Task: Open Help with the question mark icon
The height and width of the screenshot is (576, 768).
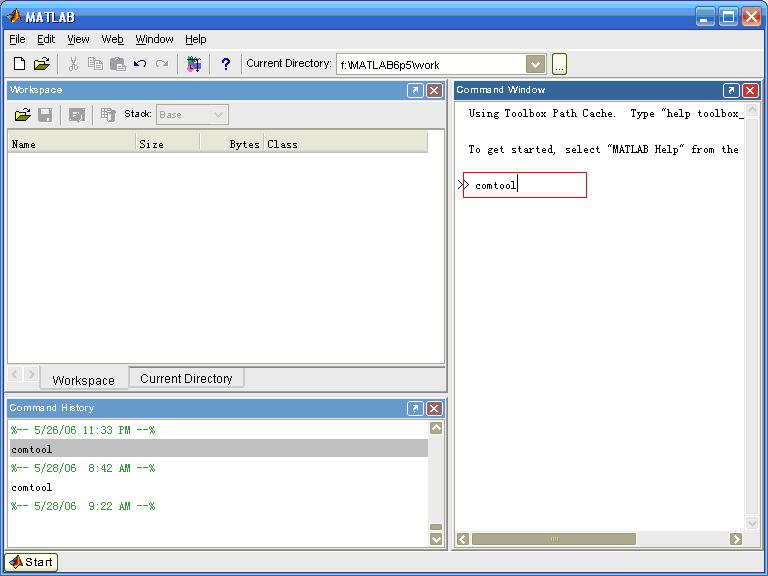Action: (x=225, y=64)
